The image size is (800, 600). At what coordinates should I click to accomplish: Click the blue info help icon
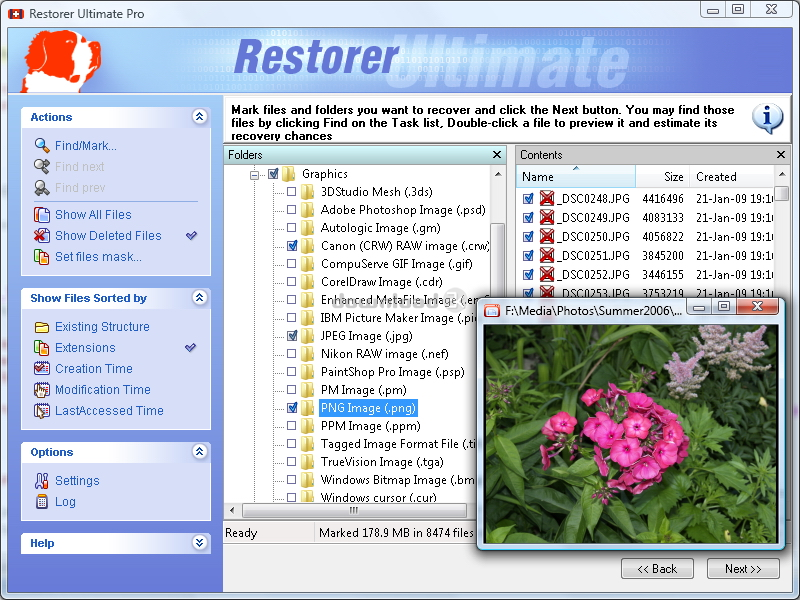(768, 118)
